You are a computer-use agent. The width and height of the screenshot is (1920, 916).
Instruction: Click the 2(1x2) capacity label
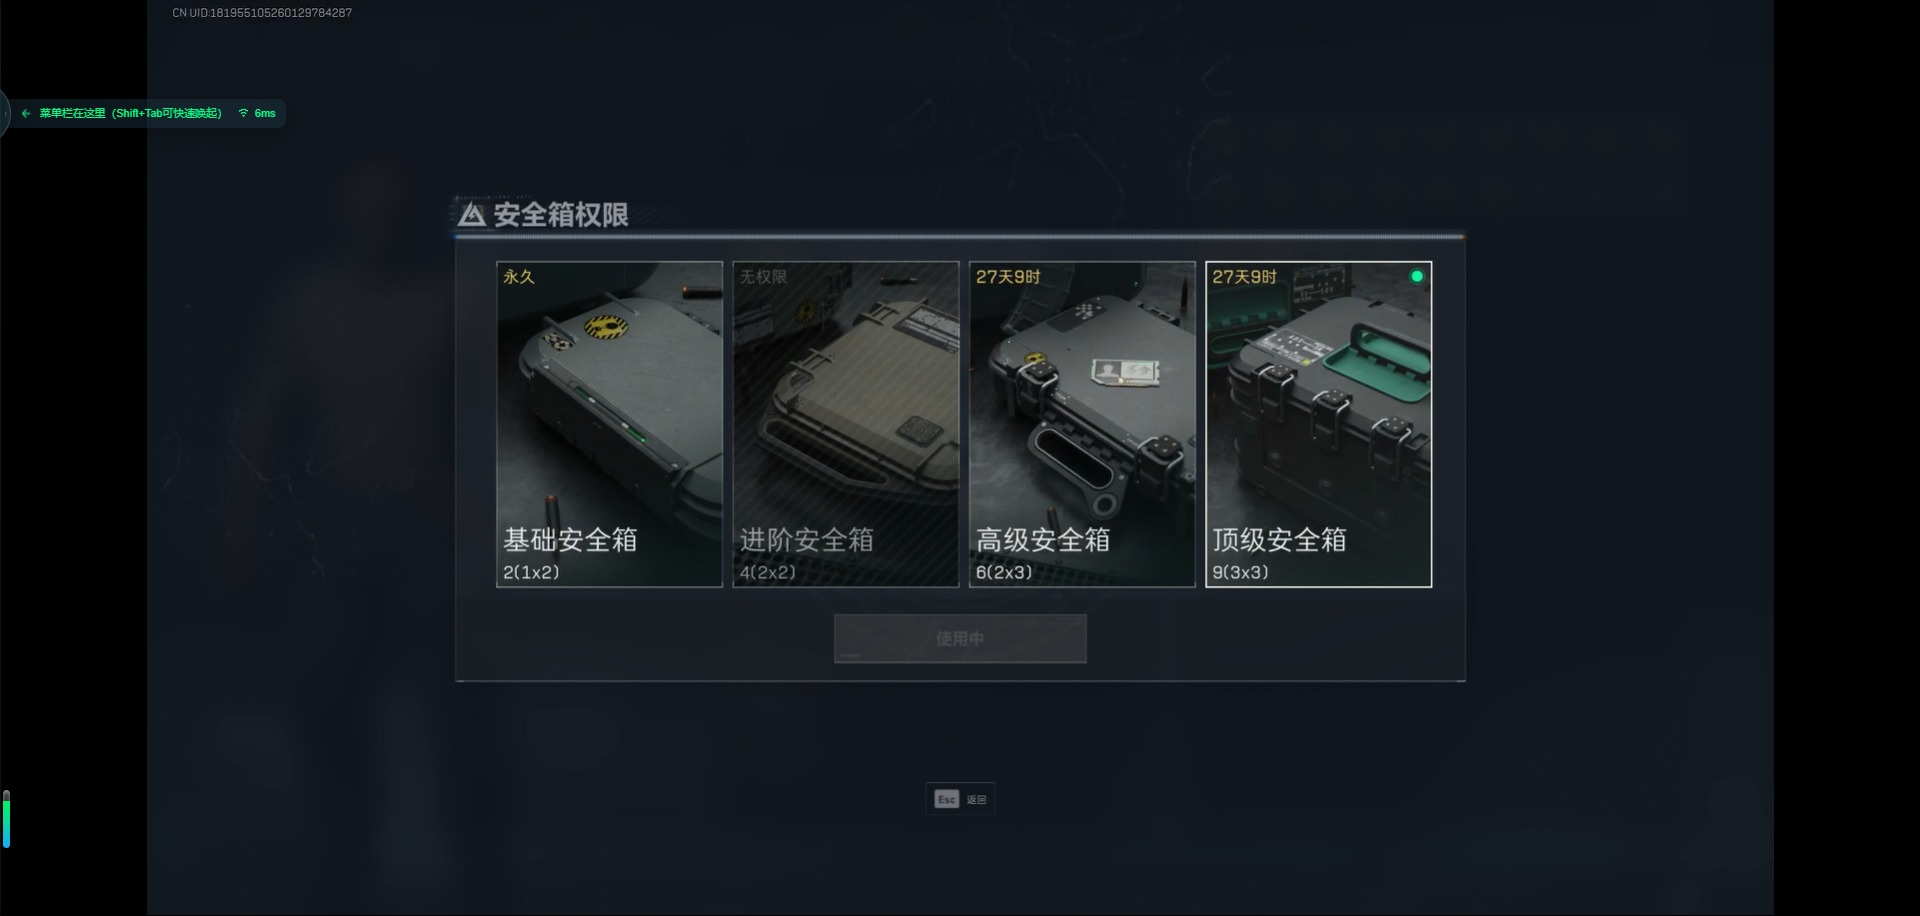pyautogui.click(x=531, y=572)
